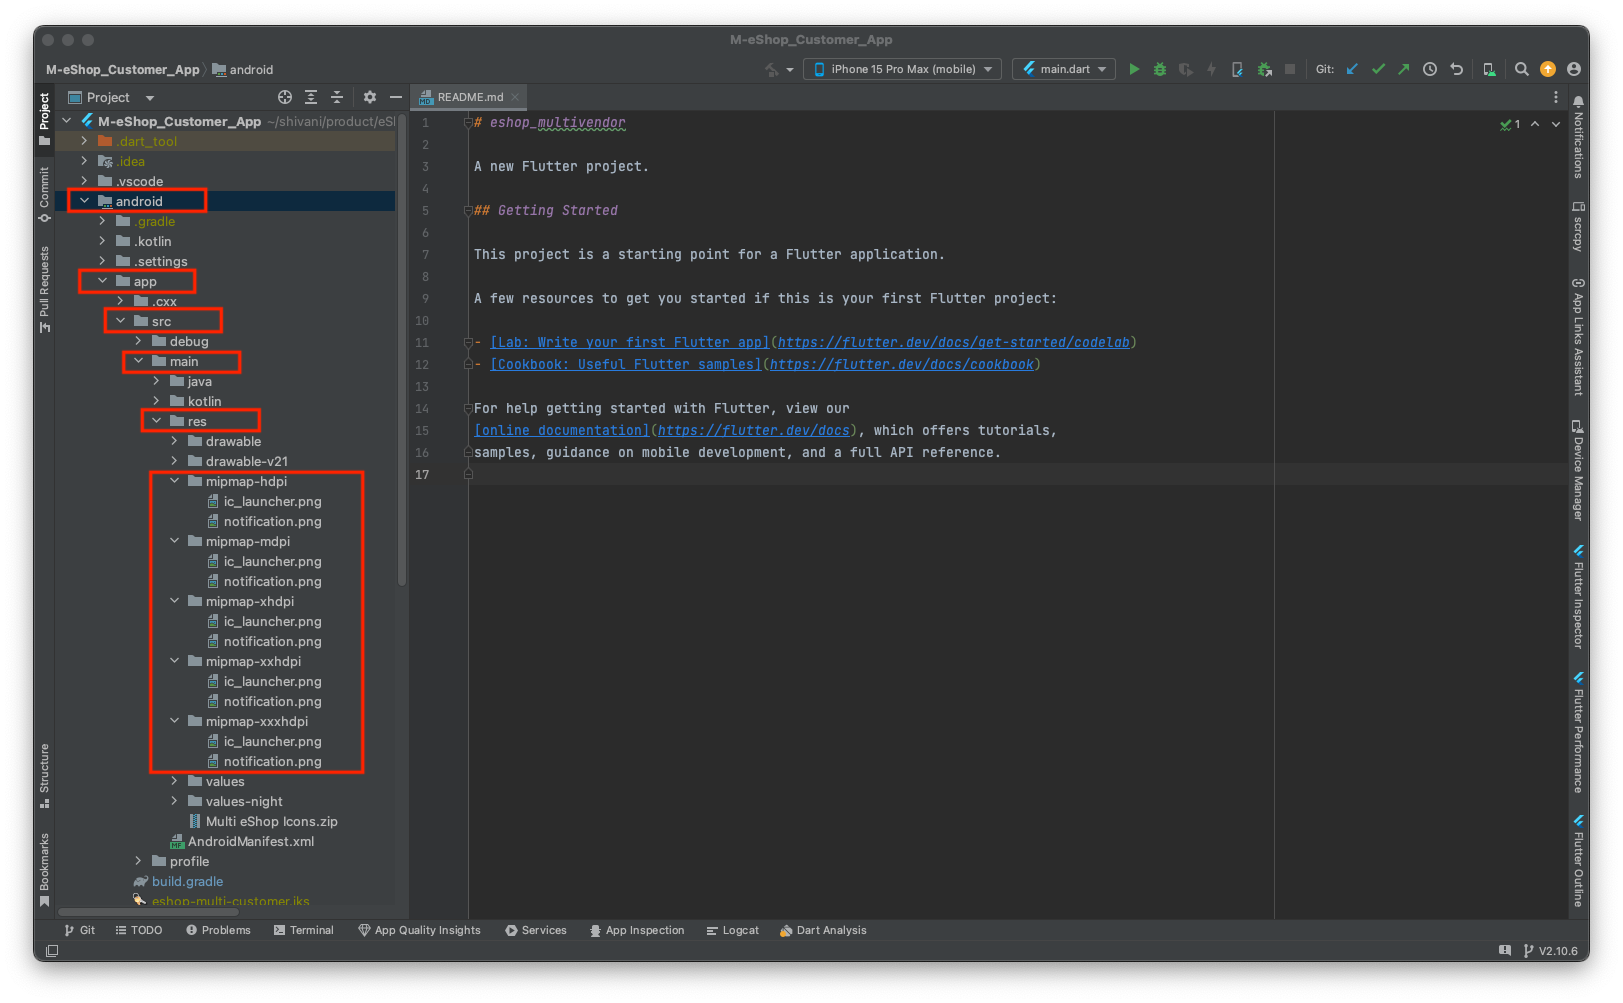1623x1003 pixels.
Task: Click Expand All in Project panel
Action: 311,97
